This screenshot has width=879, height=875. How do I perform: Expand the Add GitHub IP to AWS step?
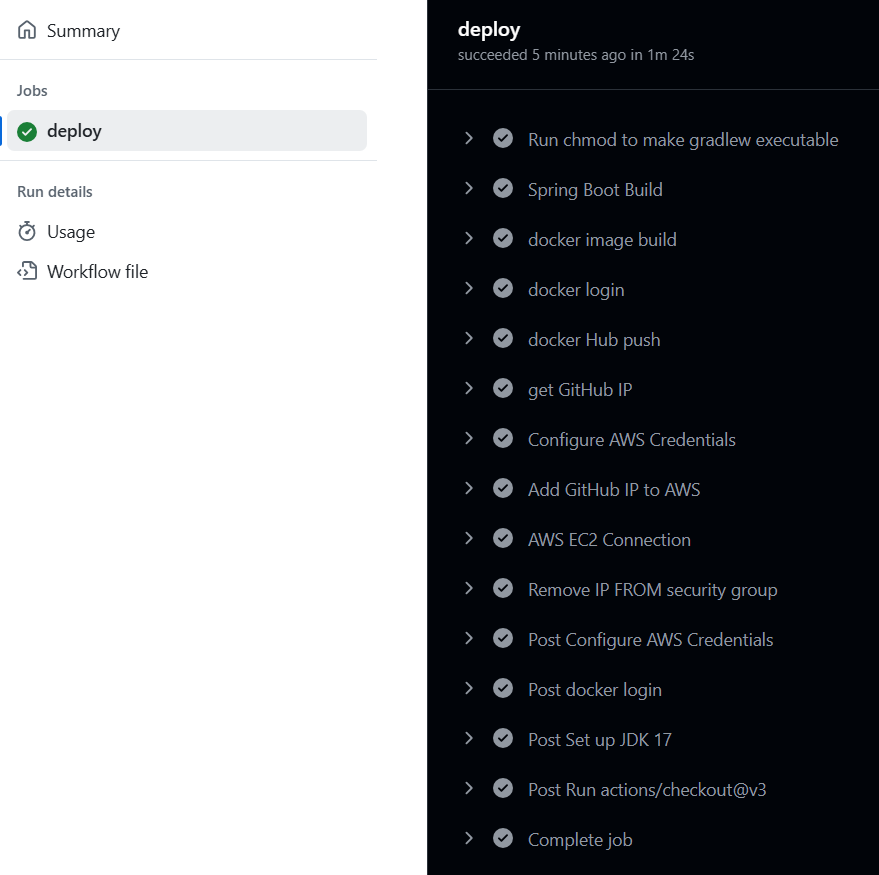[x=469, y=488]
